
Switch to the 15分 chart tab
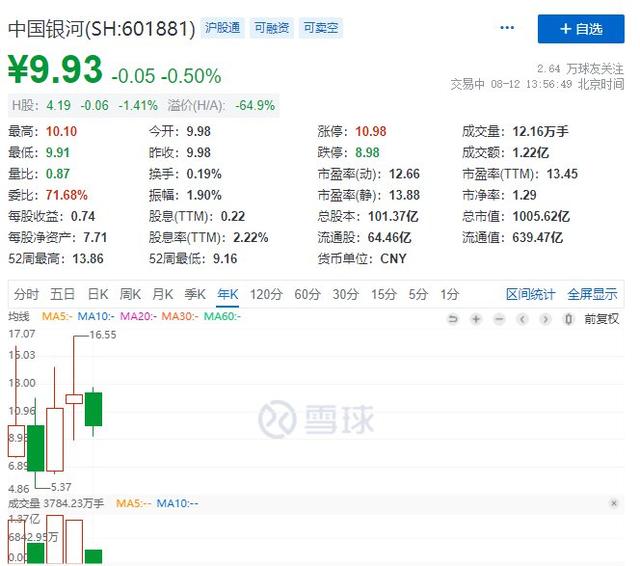point(384,294)
